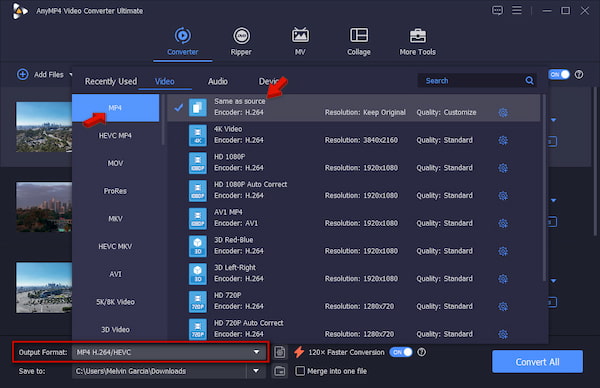Select 5K/8K Video format category

tap(116, 302)
